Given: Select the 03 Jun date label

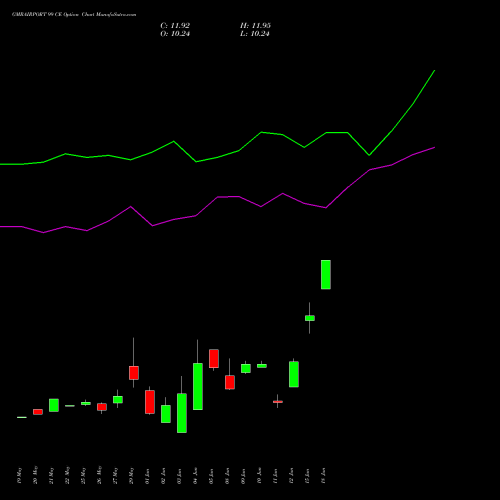Looking at the screenshot, I should (179, 476).
